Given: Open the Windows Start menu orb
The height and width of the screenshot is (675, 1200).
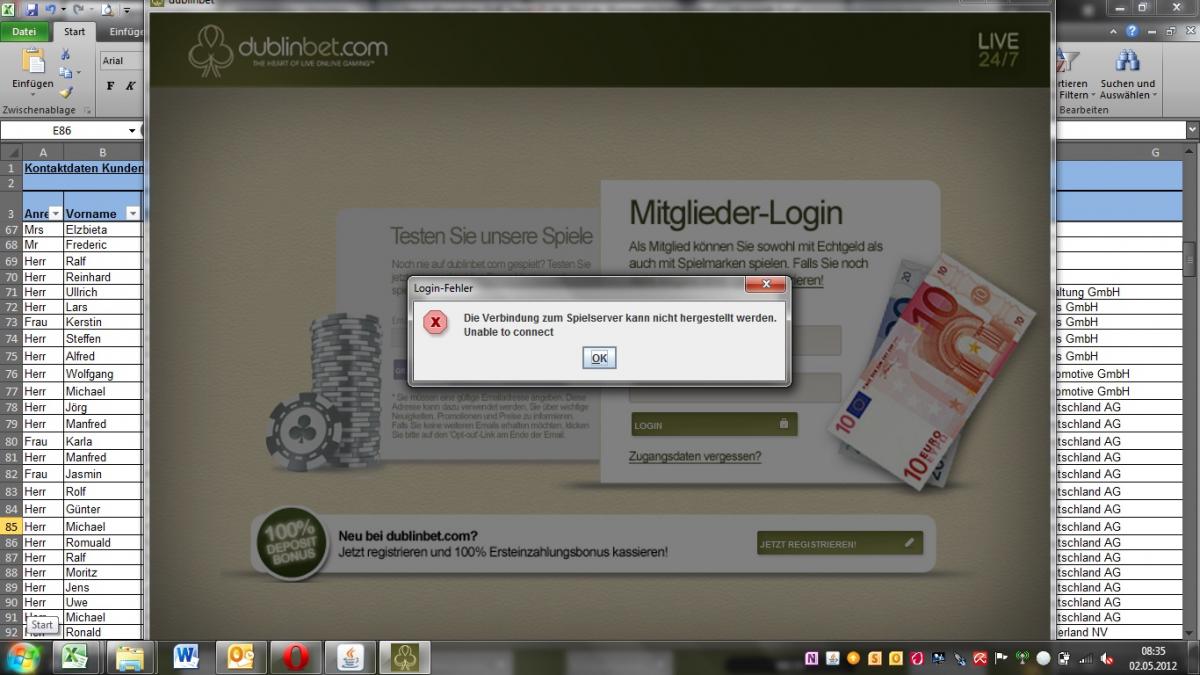Looking at the screenshot, I should tap(22, 657).
